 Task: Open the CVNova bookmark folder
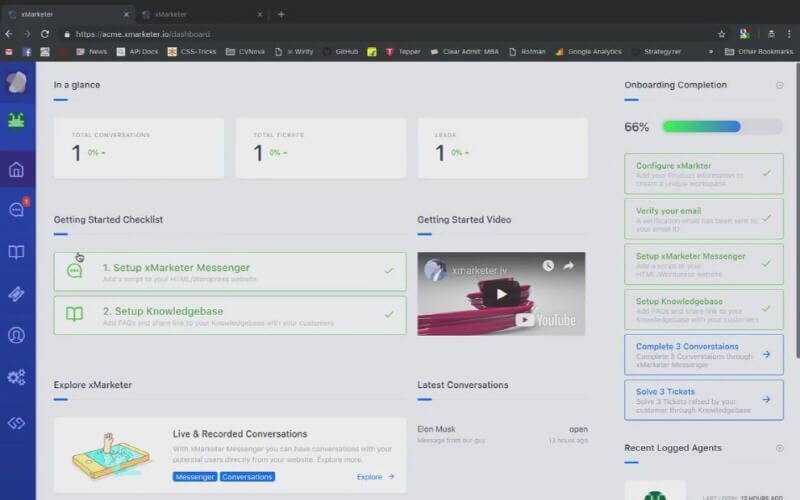pos(245,52)
